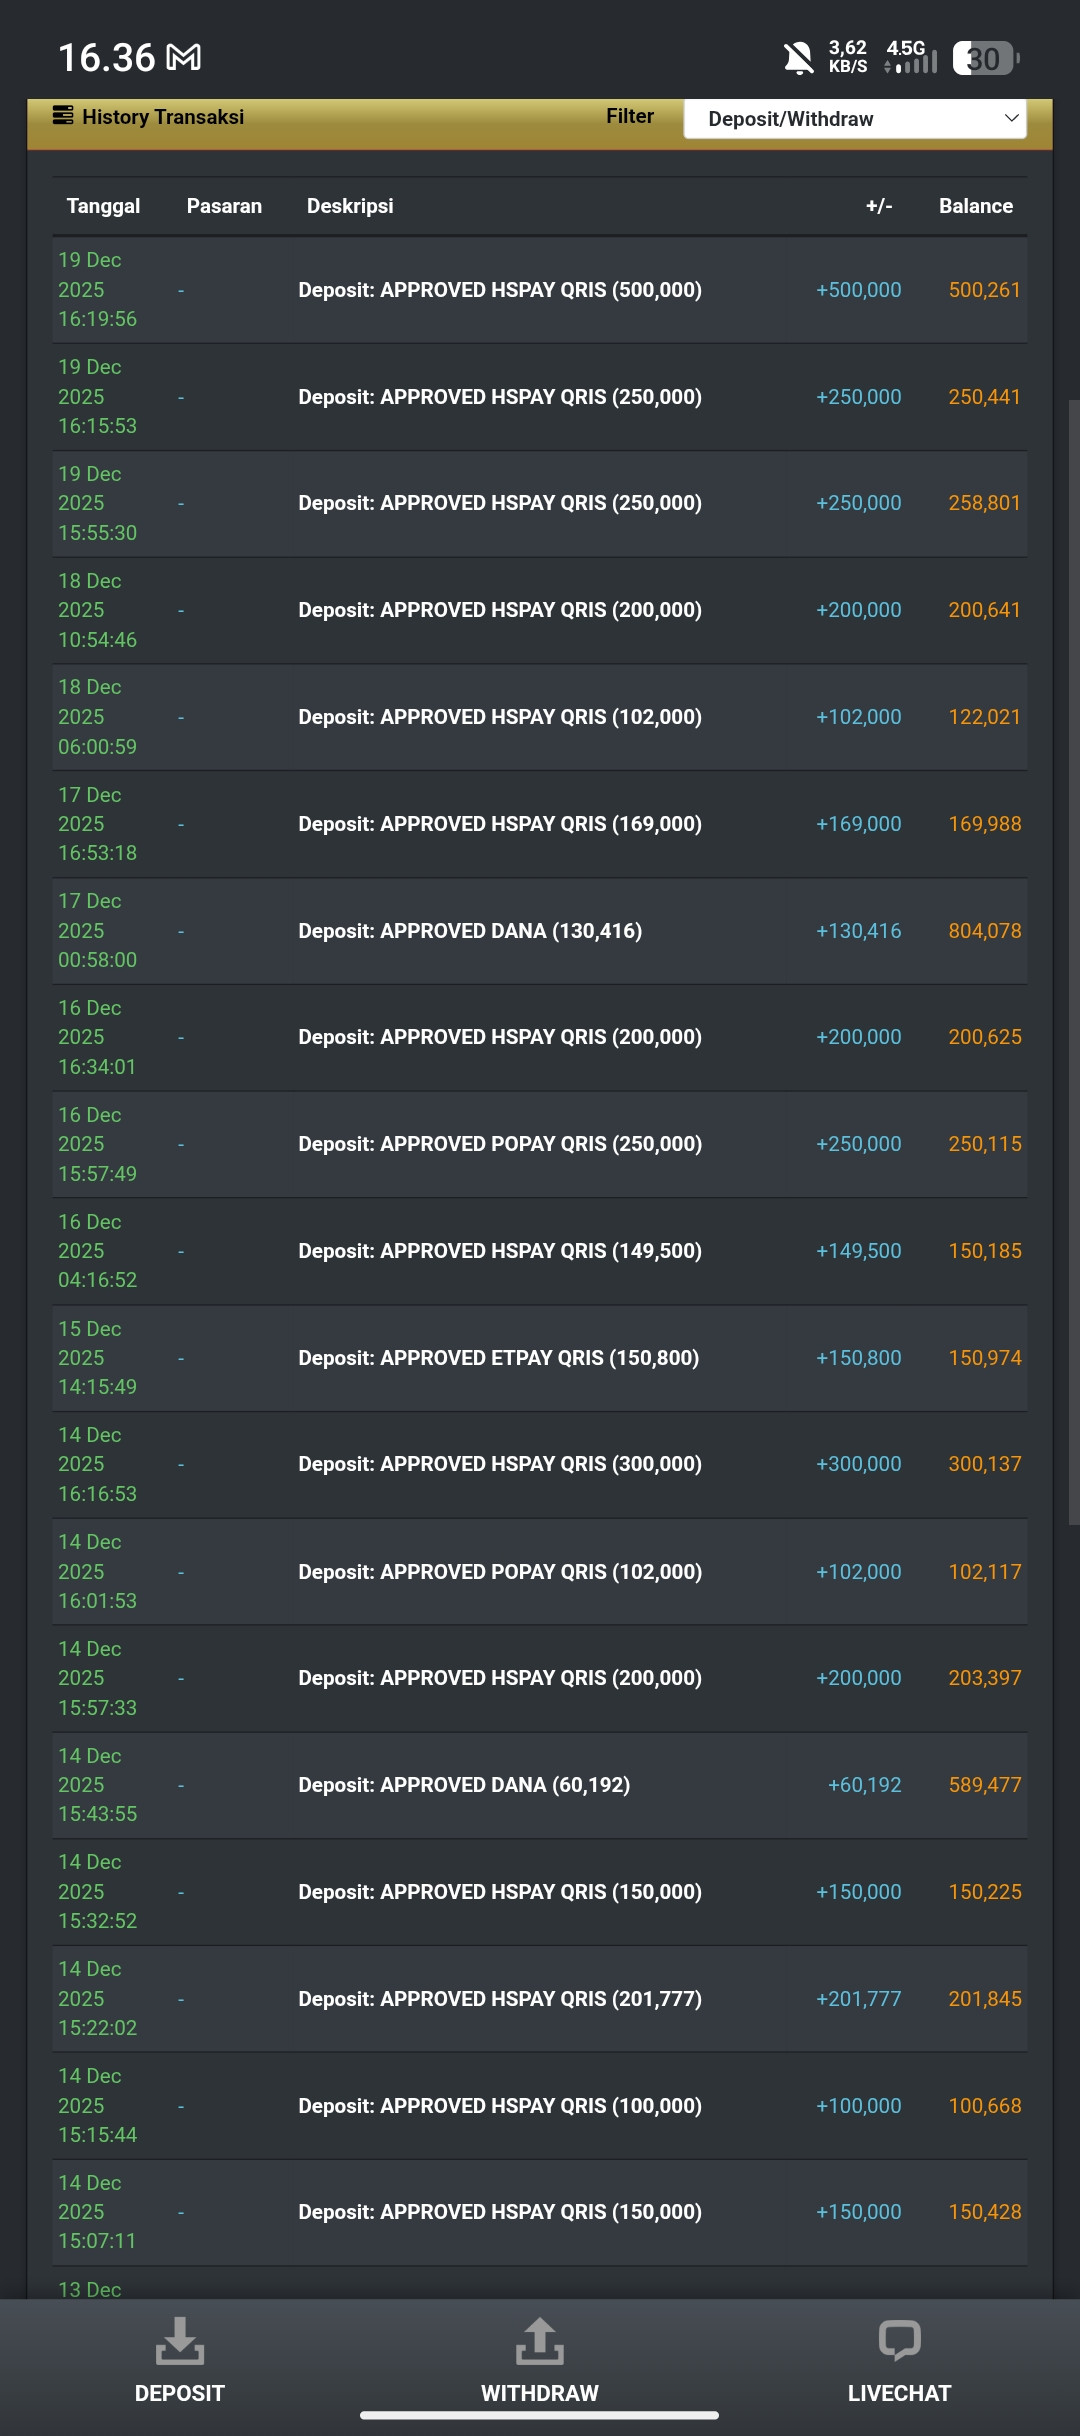This screenshot has height=2436, width=1080.
Task: Tap the History Transaksi list icon
Action: pos(63,116)
